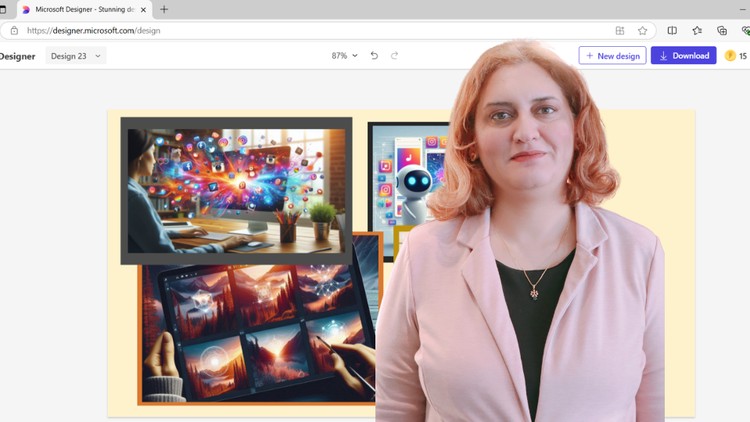The width and height of the screenshot is (750, 422).
Task: Click the New design button
Action: [x=612, y=56]
